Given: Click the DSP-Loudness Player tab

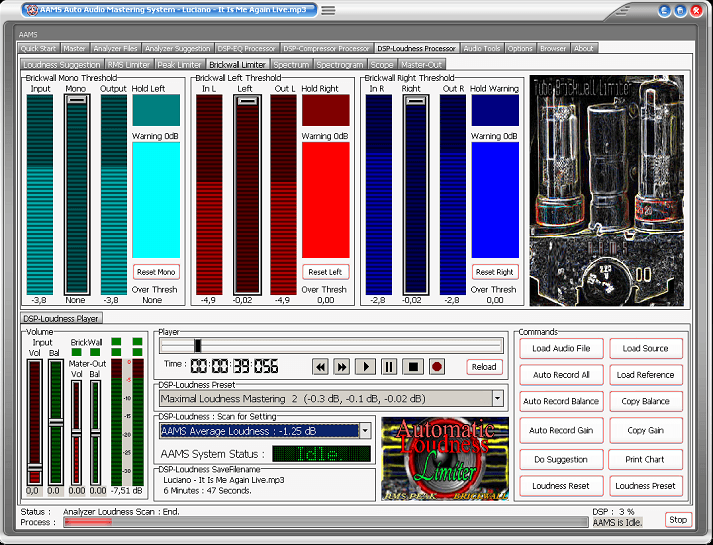Looking at the screenshot, I should click(x=61, y=319).
